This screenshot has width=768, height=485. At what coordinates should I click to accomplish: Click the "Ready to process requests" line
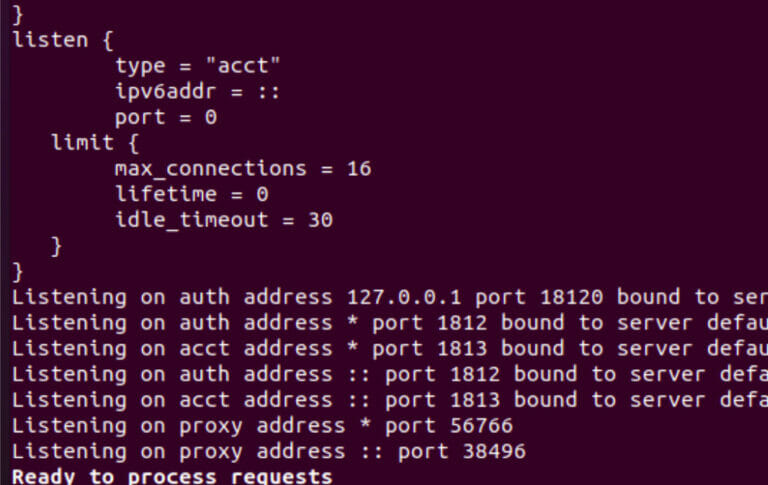[x=171, y=476]
